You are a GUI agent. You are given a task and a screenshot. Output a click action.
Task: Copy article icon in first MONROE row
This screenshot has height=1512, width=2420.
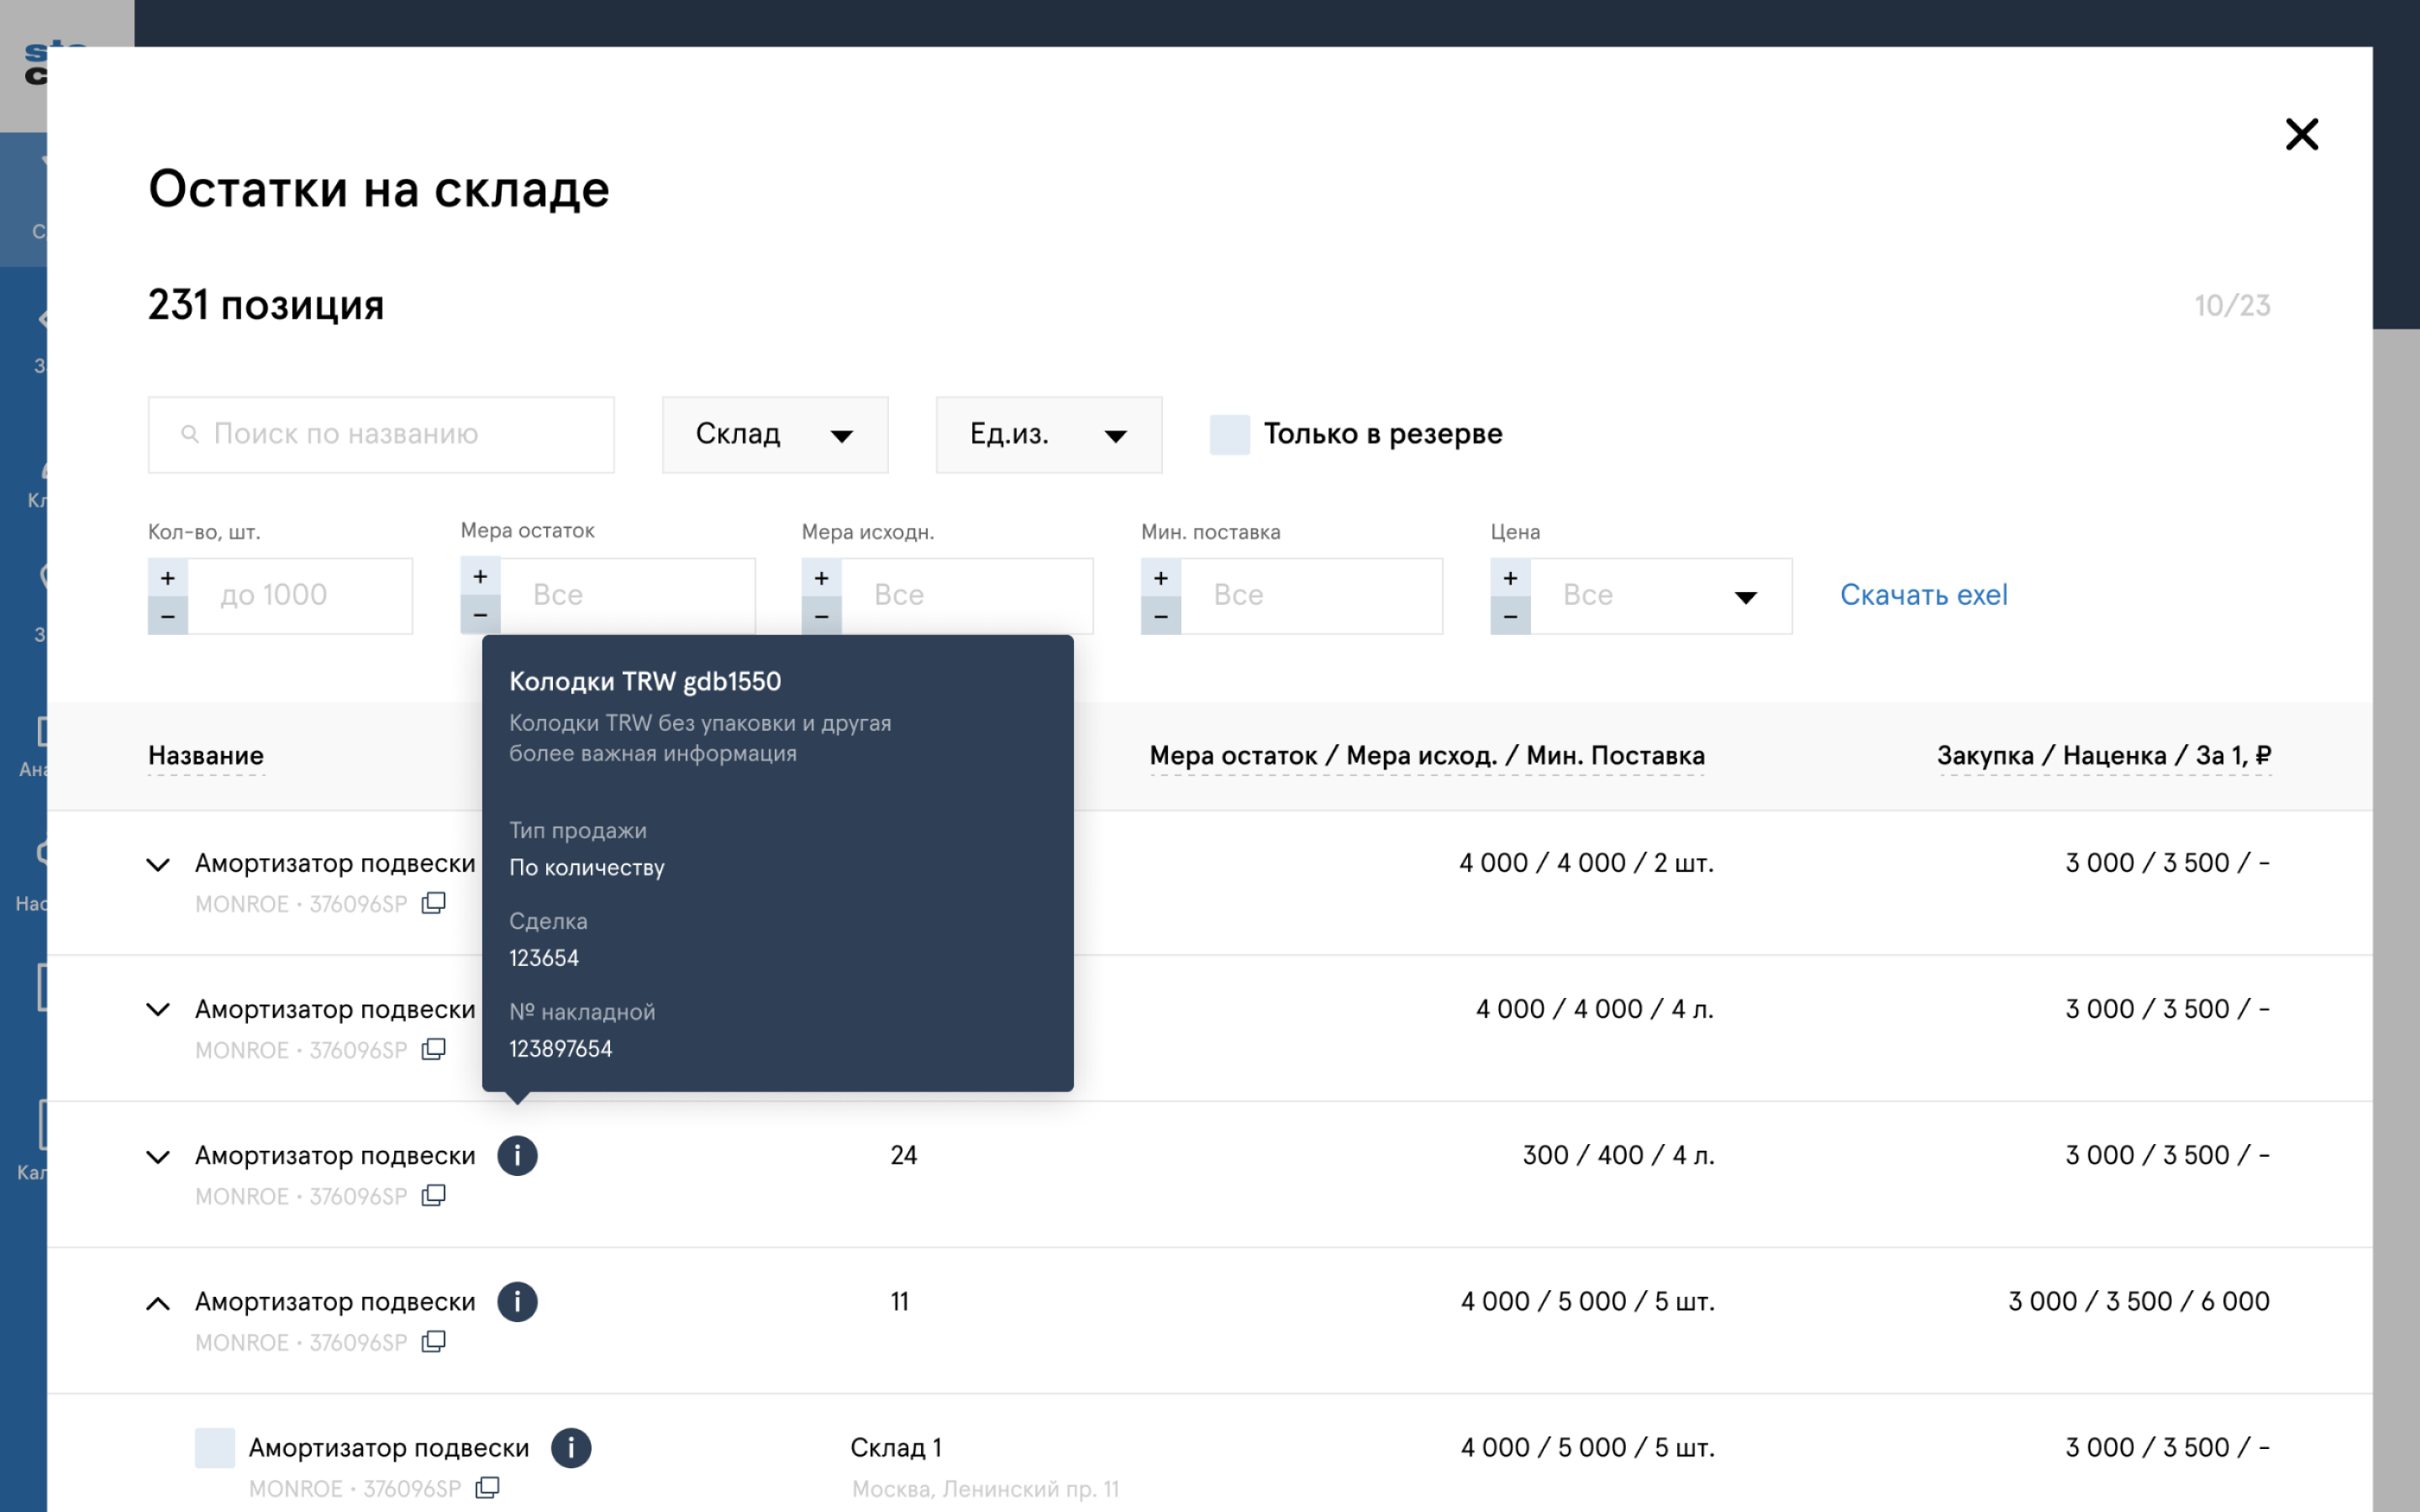[x=433, y=903]
